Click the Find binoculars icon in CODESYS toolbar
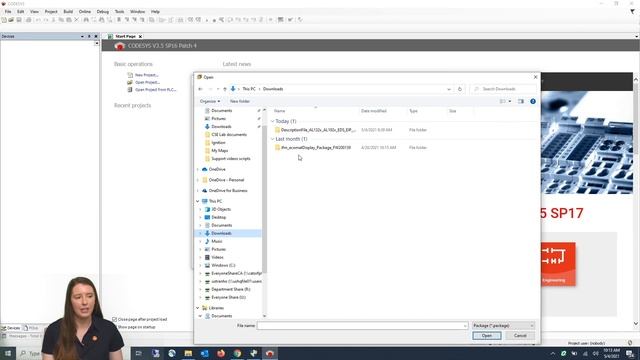 click(86, 20)
